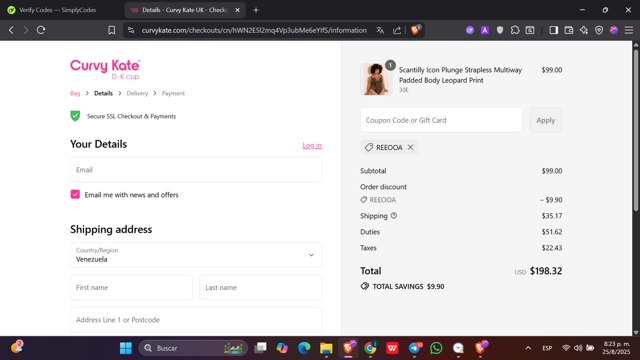Click the Duties amount $51.62
This screenshot has width=640, height=360.
click(552, 232)
